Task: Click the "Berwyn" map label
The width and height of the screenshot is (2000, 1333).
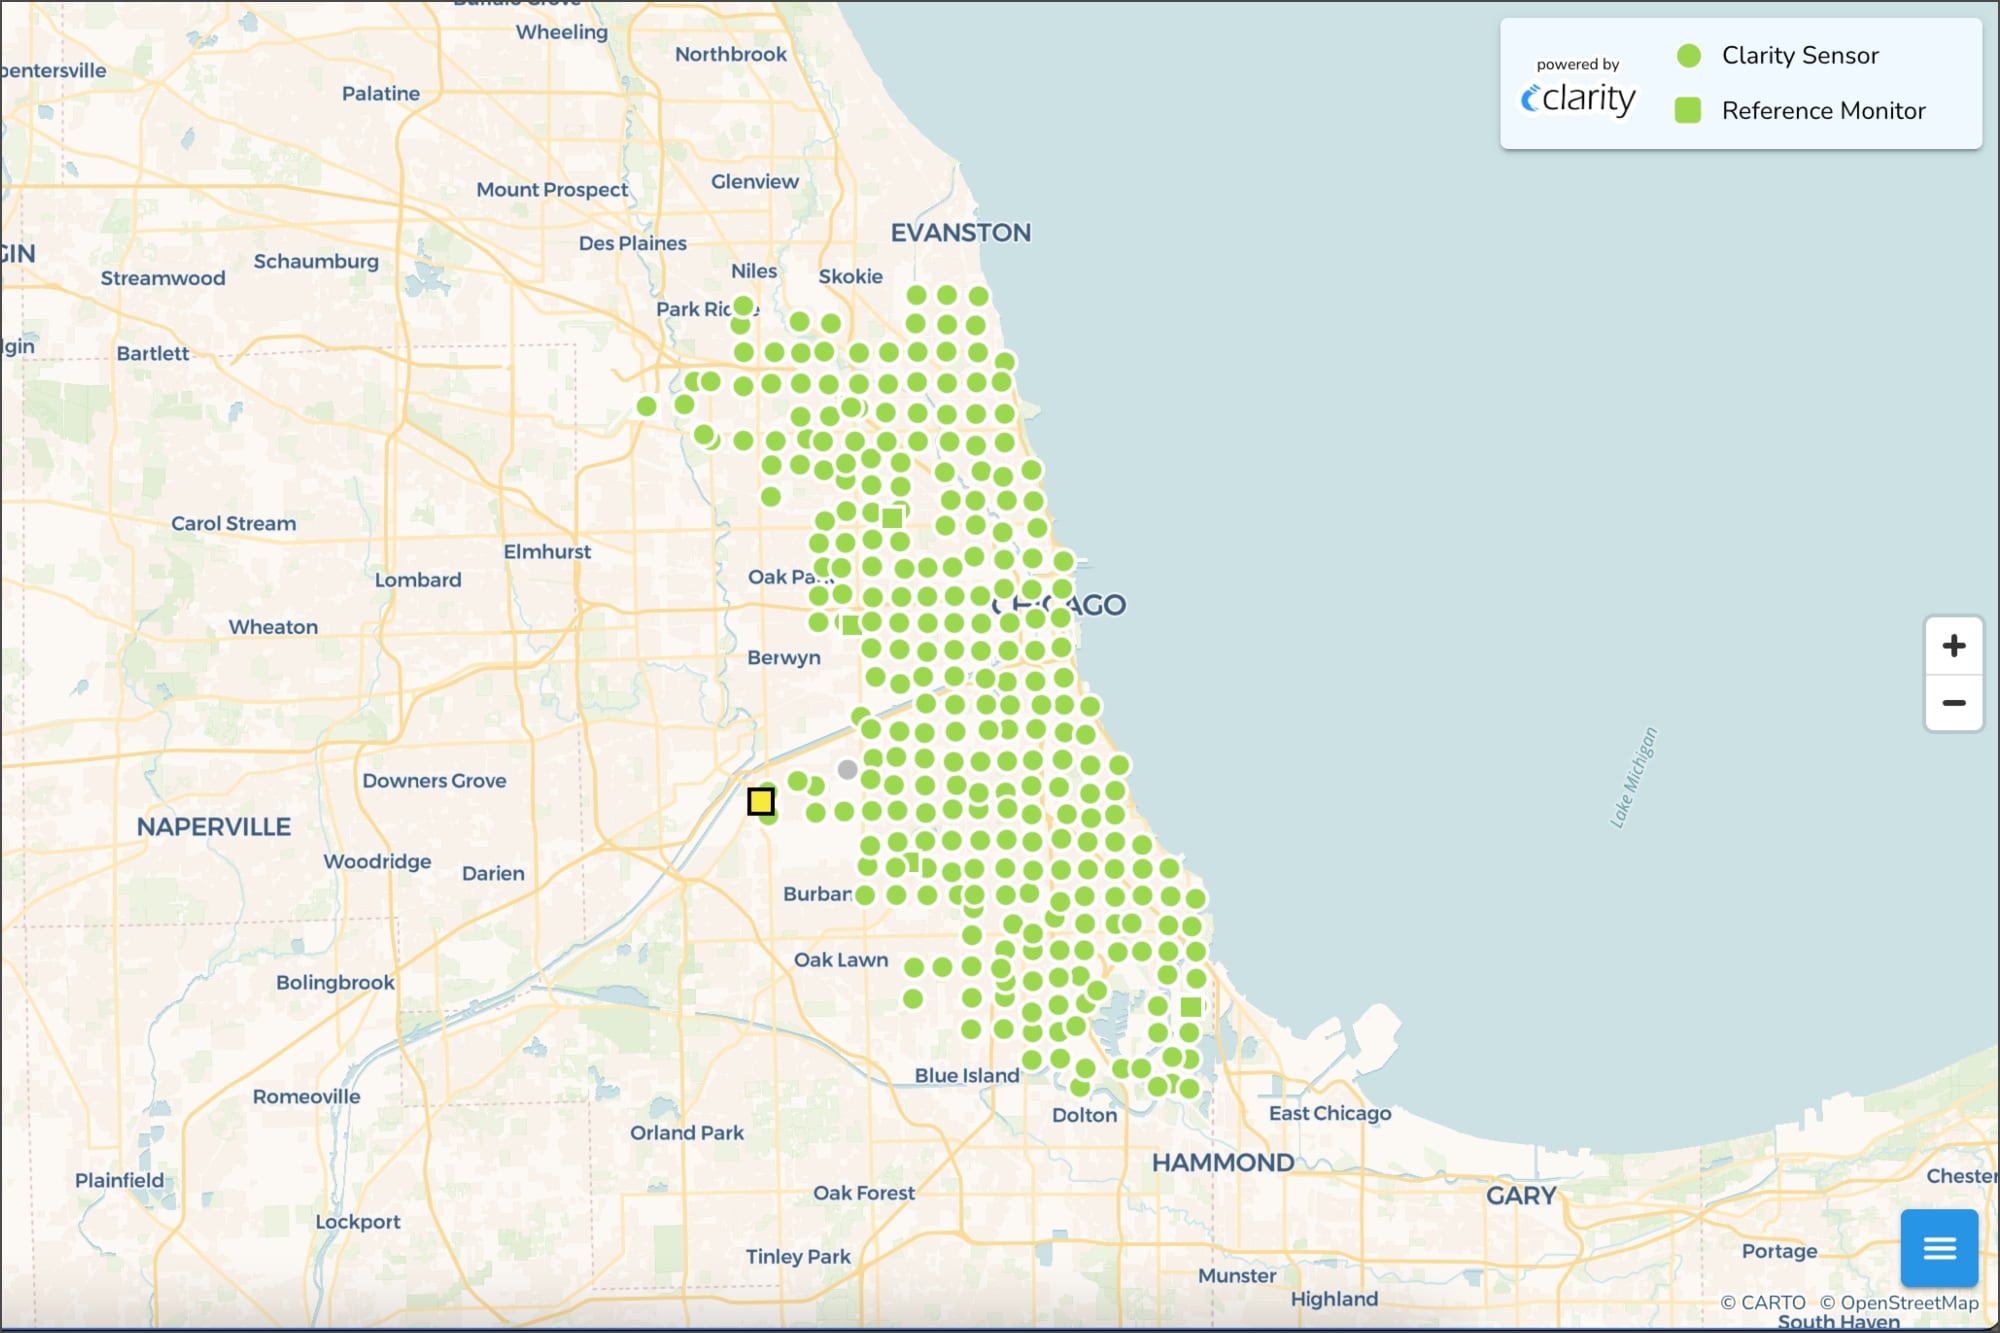Action: (783, 658)
